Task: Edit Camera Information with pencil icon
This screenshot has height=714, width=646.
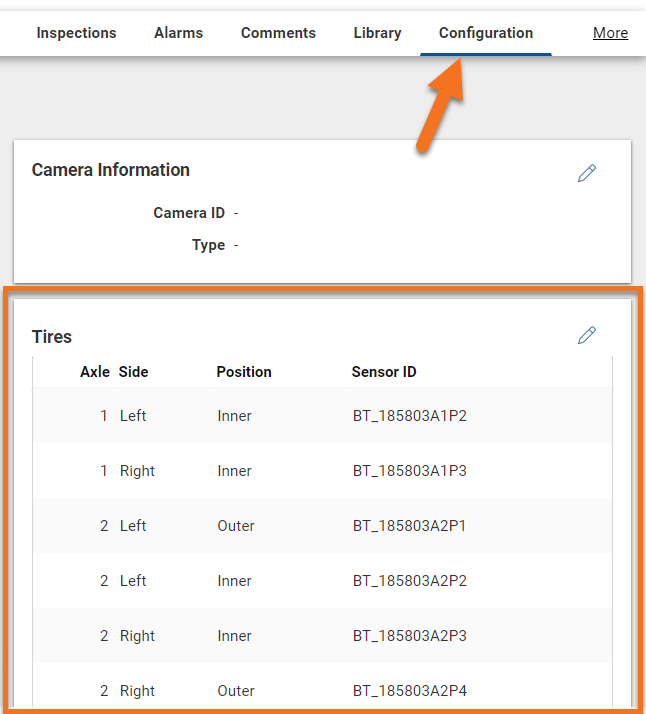Action: pyautogui.click(x=587, y=173)
